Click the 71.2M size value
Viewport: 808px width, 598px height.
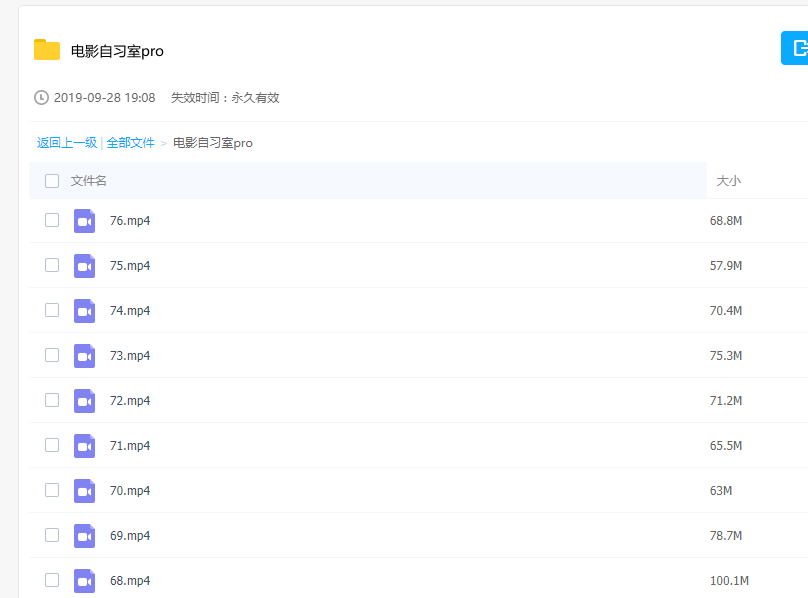(726, 401)
